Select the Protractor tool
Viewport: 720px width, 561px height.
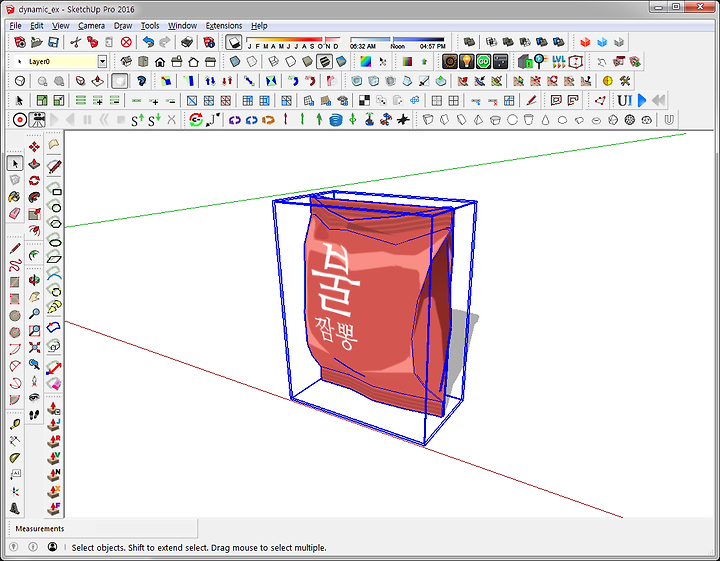click(15, 458)
